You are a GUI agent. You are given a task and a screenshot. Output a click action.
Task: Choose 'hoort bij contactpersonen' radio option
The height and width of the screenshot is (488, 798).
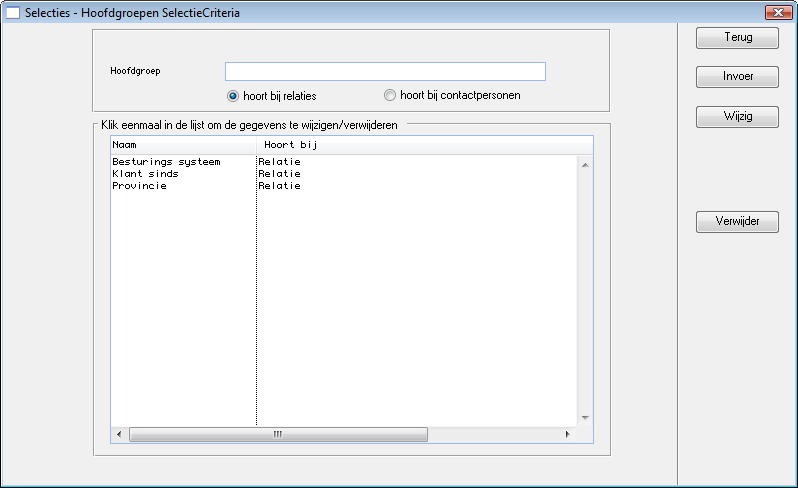pos(390,96)
